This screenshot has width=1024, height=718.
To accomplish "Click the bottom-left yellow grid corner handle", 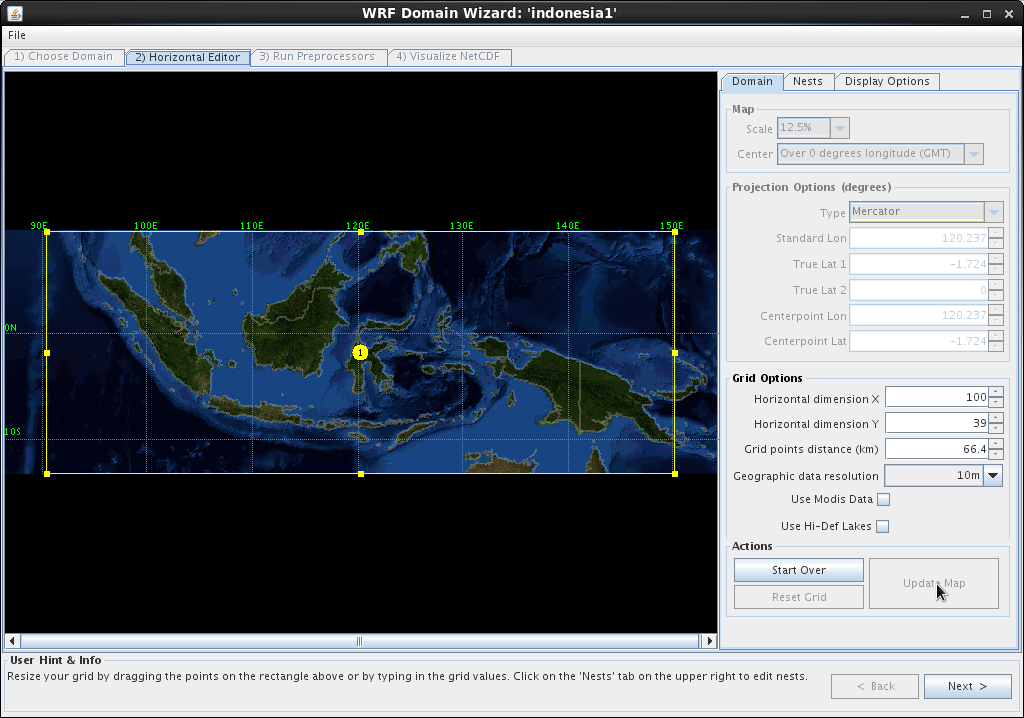I will click(47, 474).
